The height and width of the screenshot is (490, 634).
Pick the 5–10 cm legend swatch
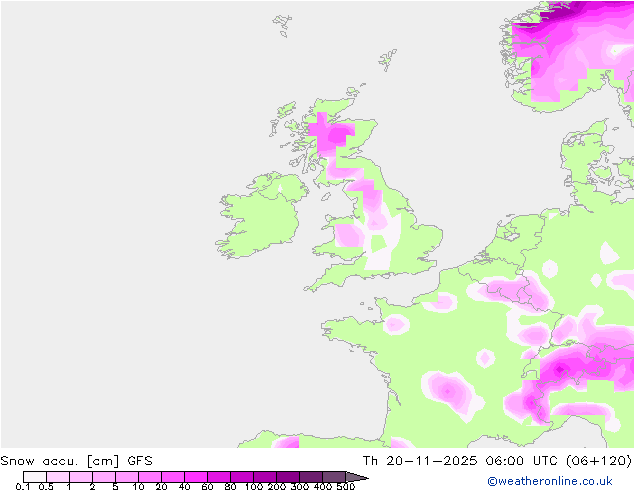[x=127, y=477]
